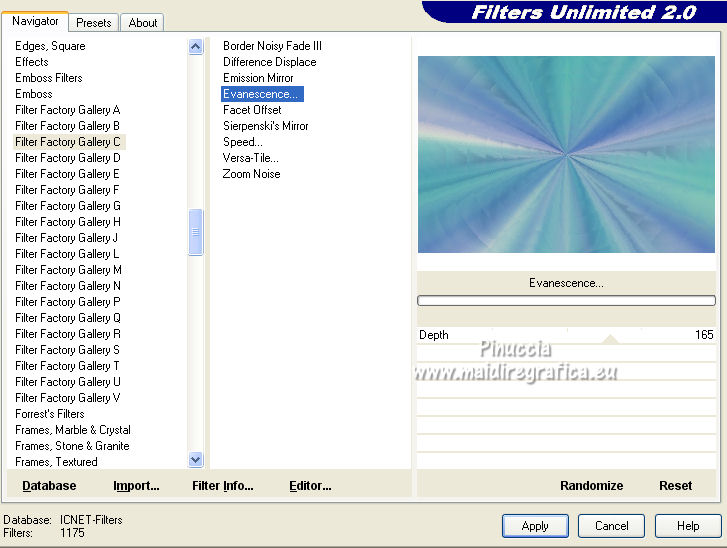Choose the Sierpenski's Mirror filter
Screen dimensions: 727x548
(266, 126)
